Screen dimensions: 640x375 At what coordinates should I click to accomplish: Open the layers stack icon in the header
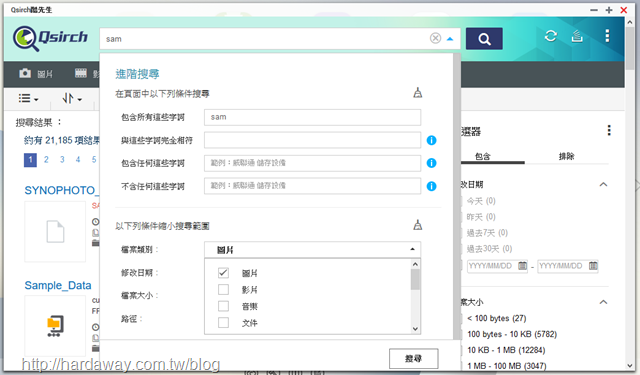[x=577, y=36]
